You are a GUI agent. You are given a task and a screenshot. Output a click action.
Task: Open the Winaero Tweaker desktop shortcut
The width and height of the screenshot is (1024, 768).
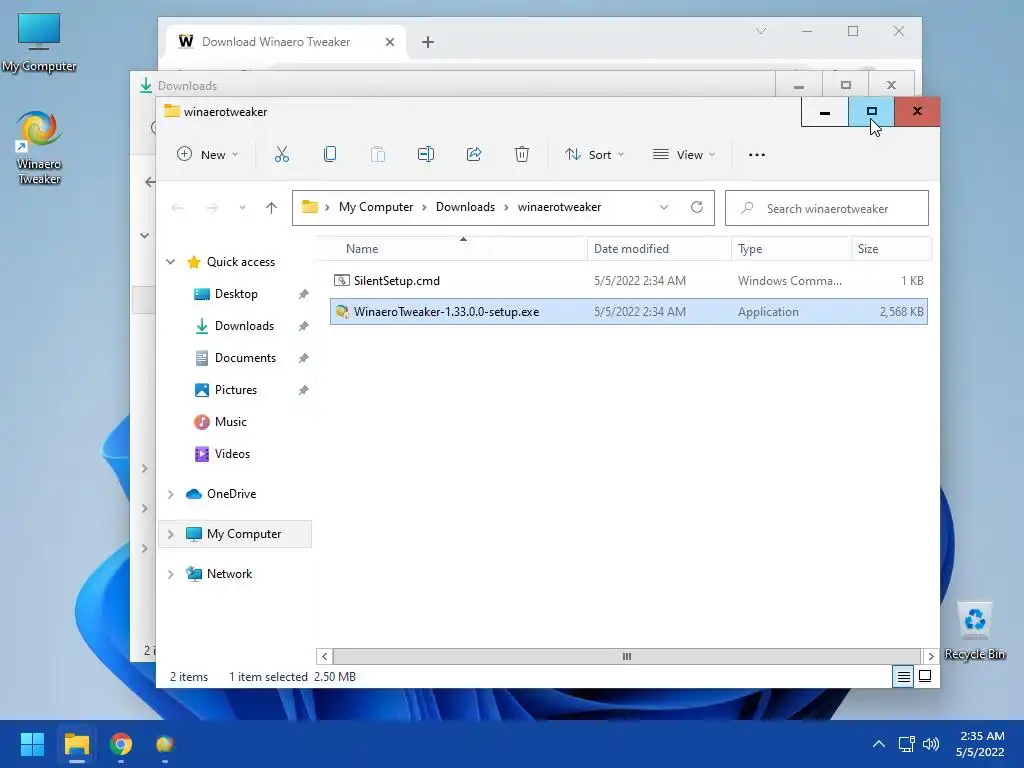39,148
